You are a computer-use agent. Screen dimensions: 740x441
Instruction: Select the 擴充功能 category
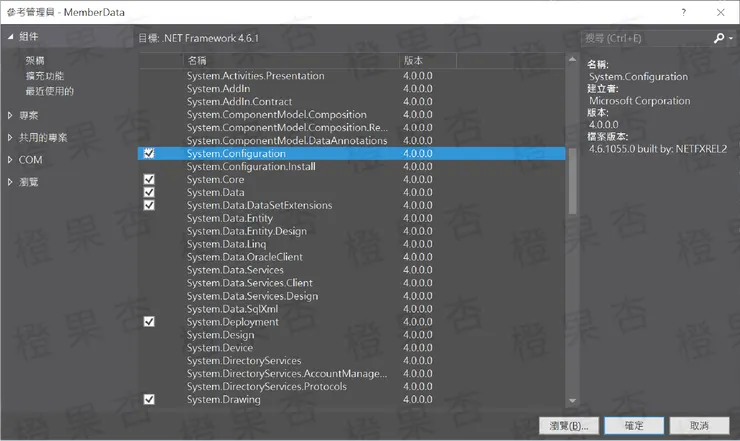45,76
